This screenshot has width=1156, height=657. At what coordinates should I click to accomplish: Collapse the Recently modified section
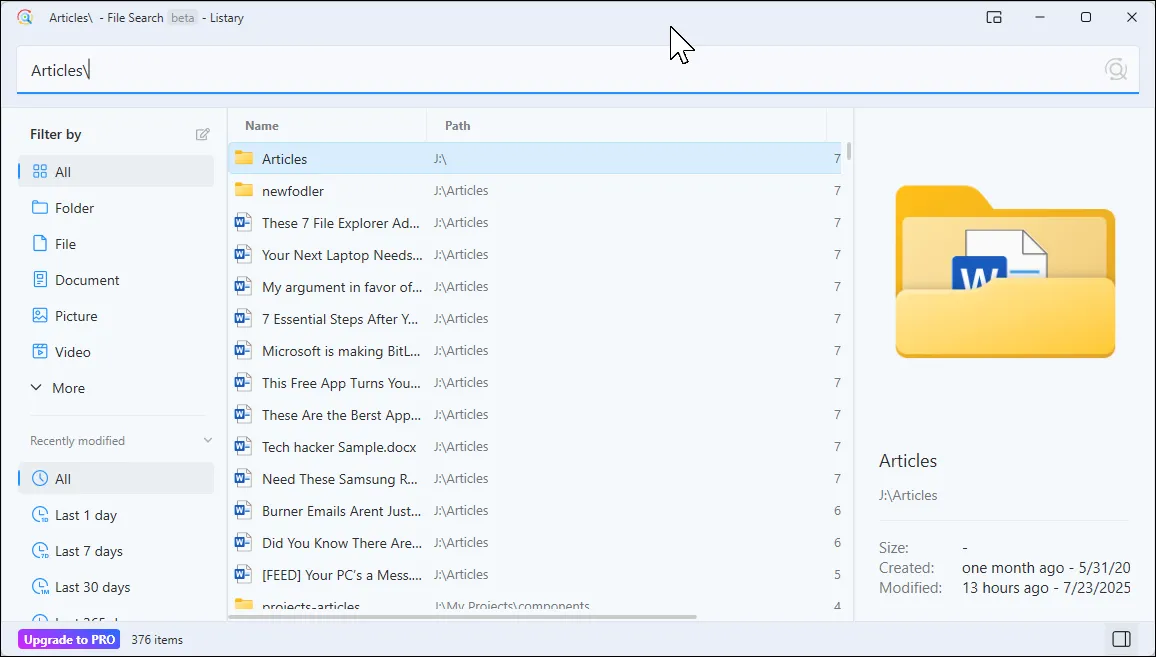[207, 440]
